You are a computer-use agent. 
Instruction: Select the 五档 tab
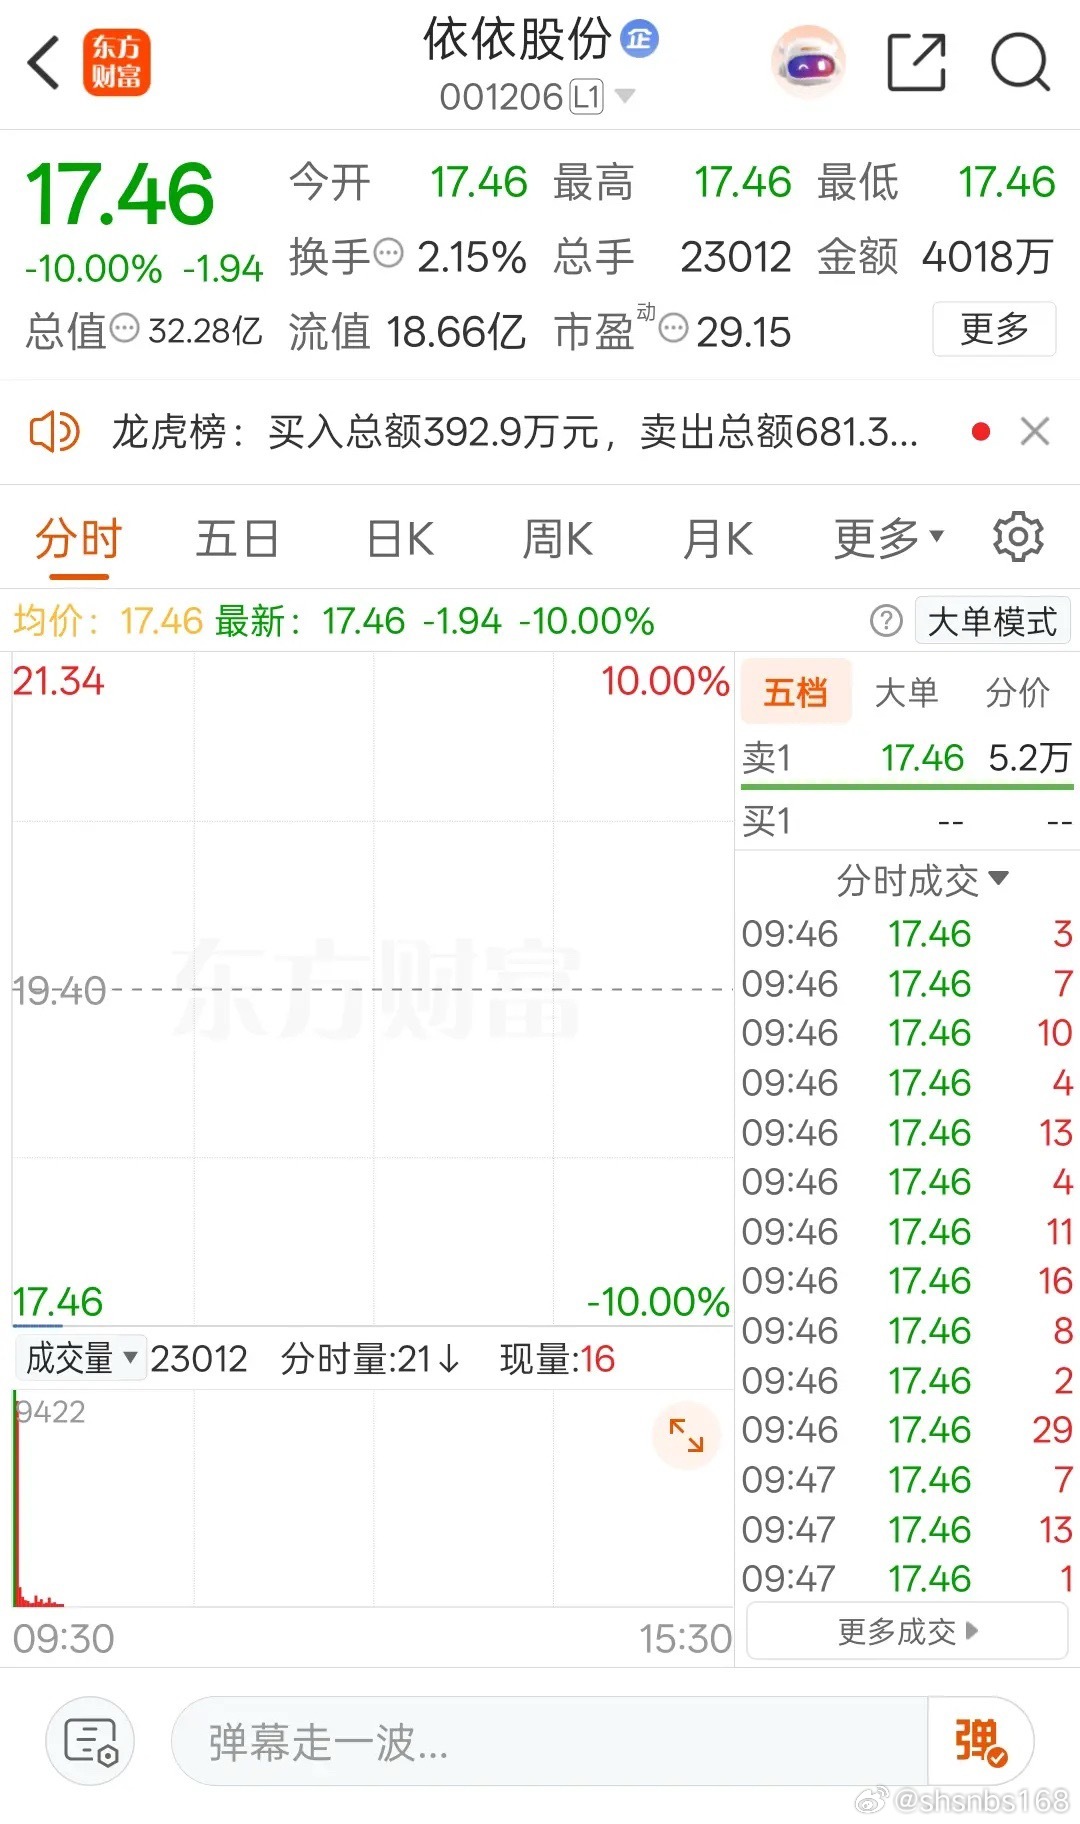pos(796,691)
